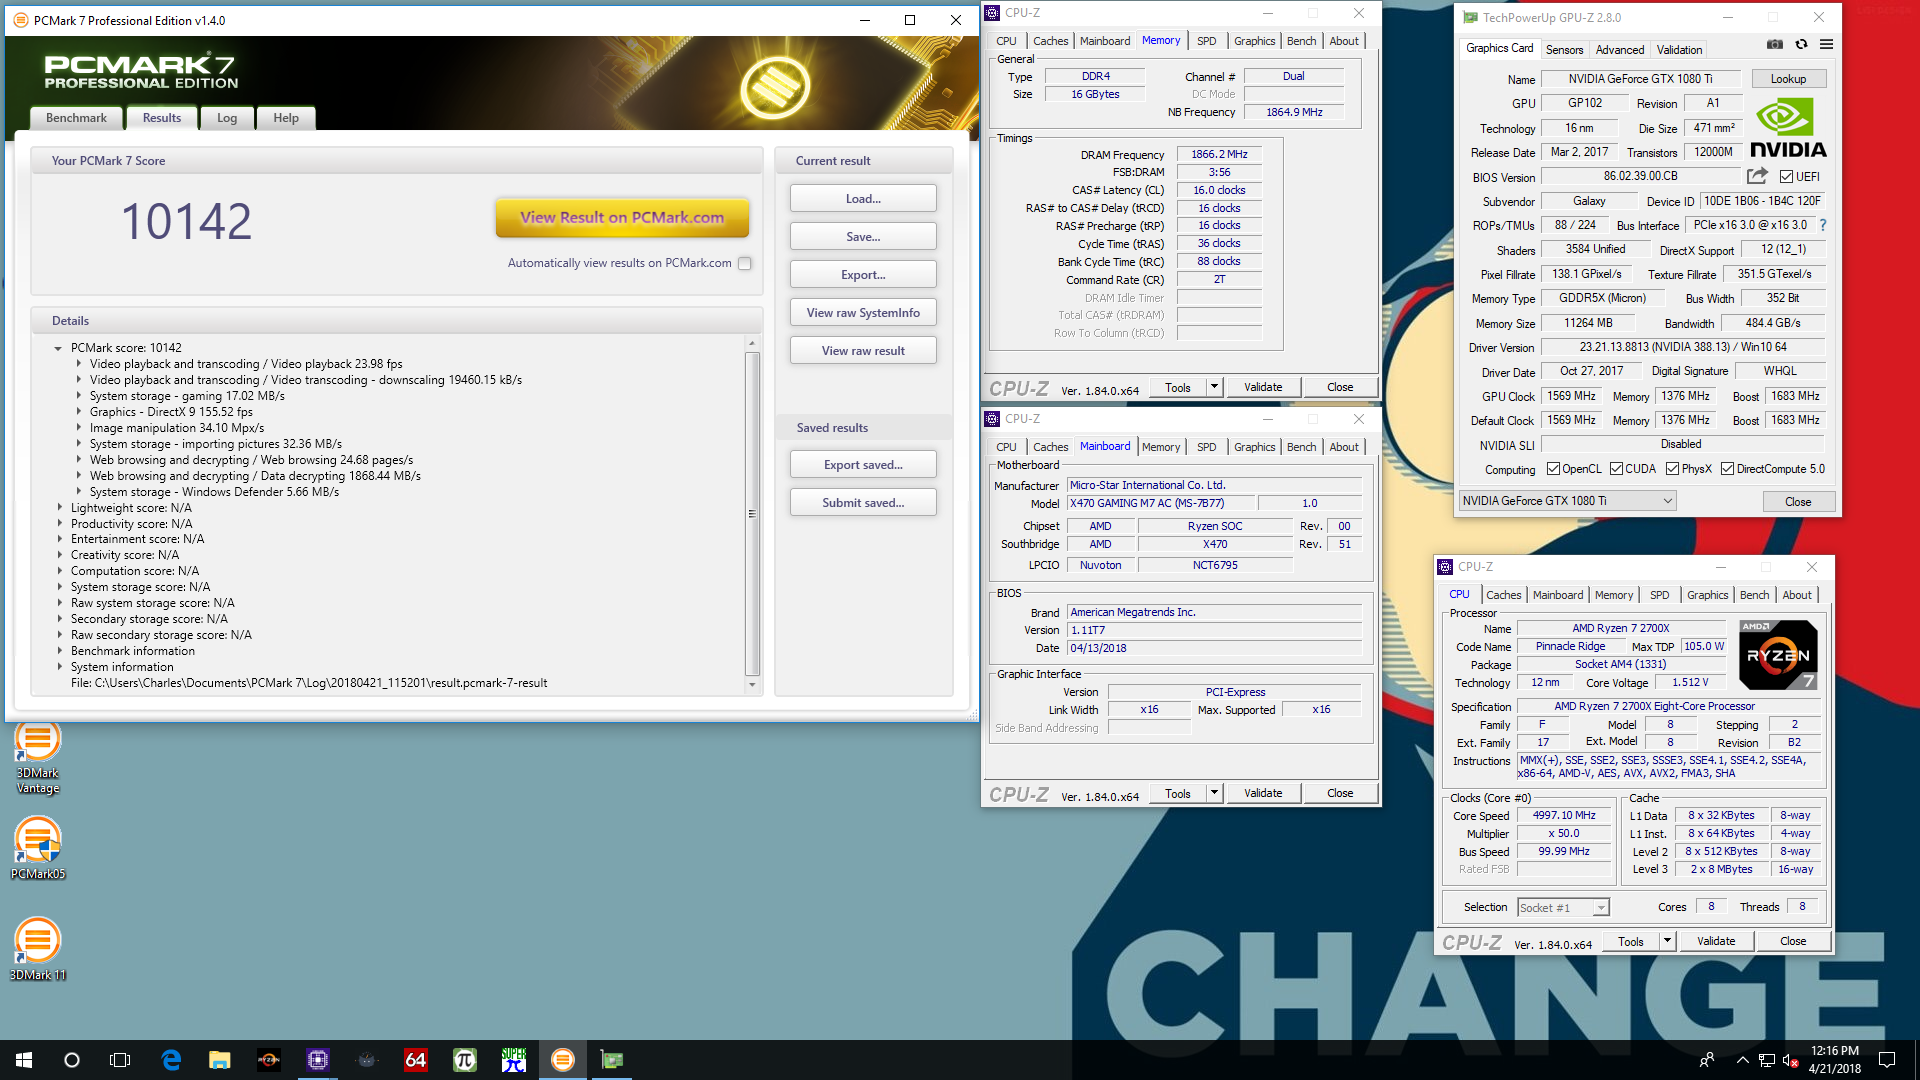The image size is (1920, 1080).
Task: Click the View raw result button
Action: pos(863,351)
